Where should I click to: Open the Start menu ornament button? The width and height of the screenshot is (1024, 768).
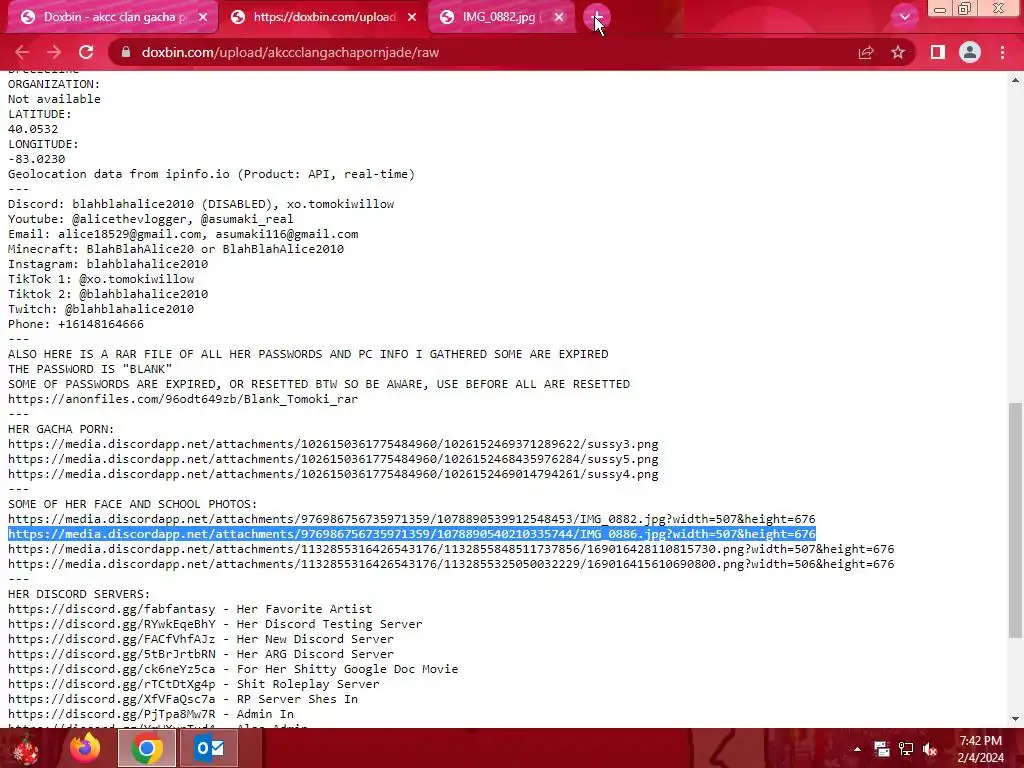27,748
